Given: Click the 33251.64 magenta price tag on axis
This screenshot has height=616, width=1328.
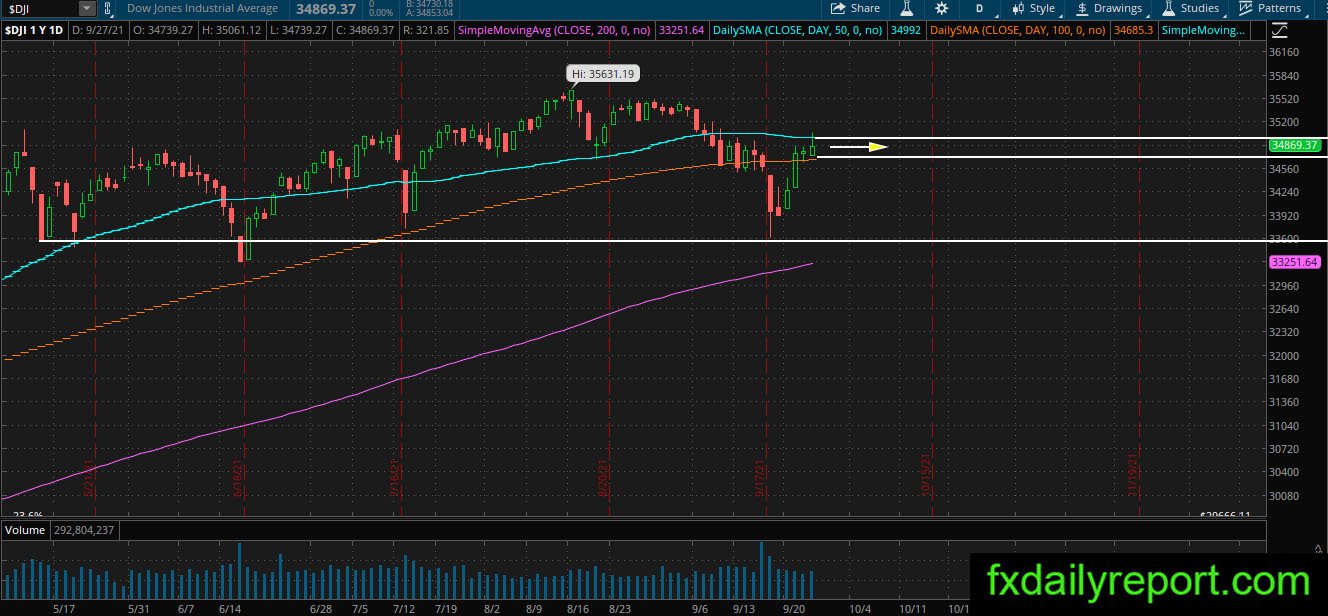Looking at the screenshot, I should pos(1293,262).
